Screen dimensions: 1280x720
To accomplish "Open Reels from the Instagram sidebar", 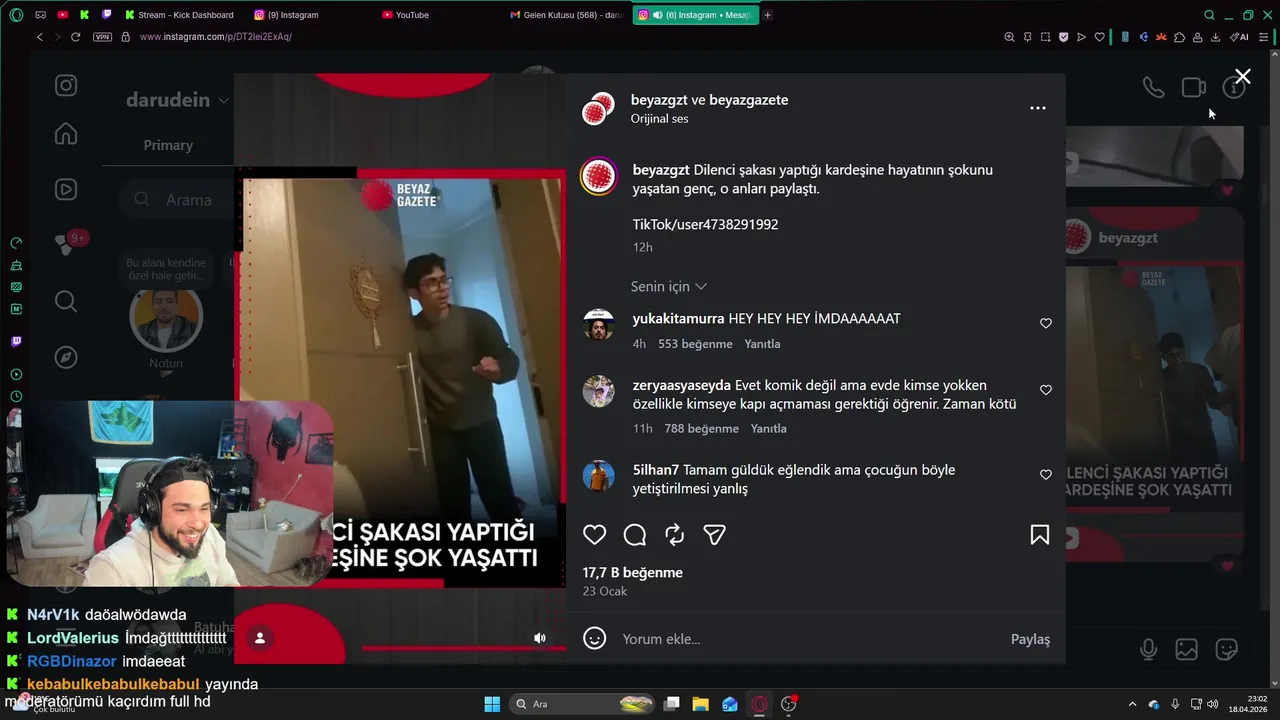I will [x=66, y=189].
